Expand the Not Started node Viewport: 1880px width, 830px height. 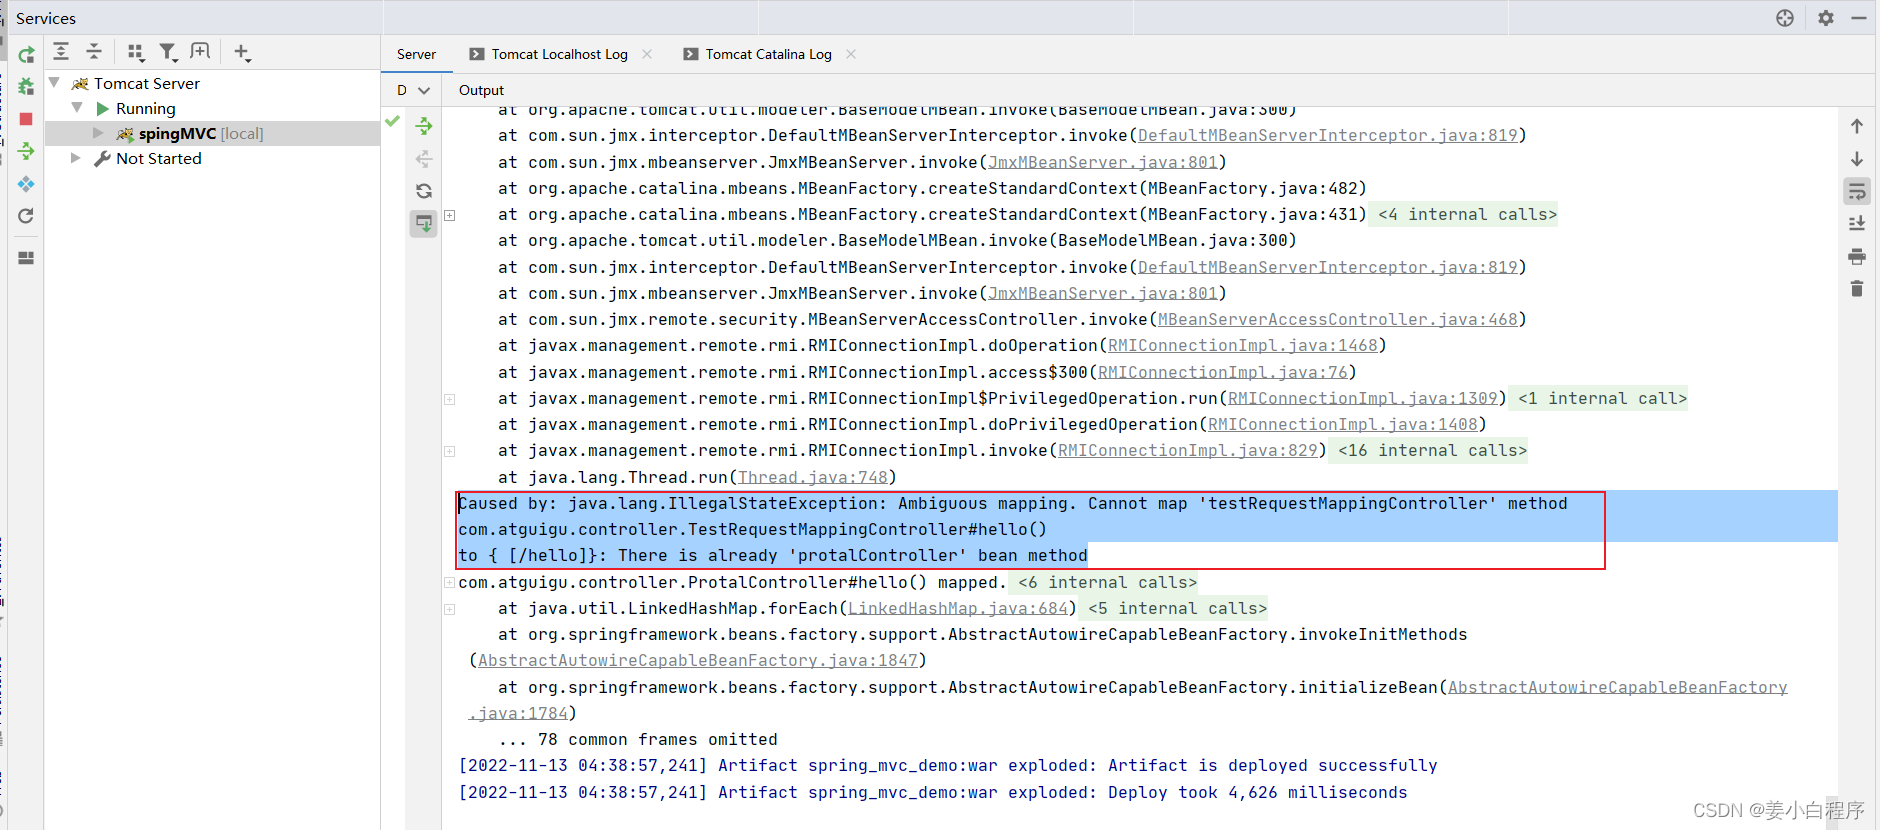coord(76,158)
